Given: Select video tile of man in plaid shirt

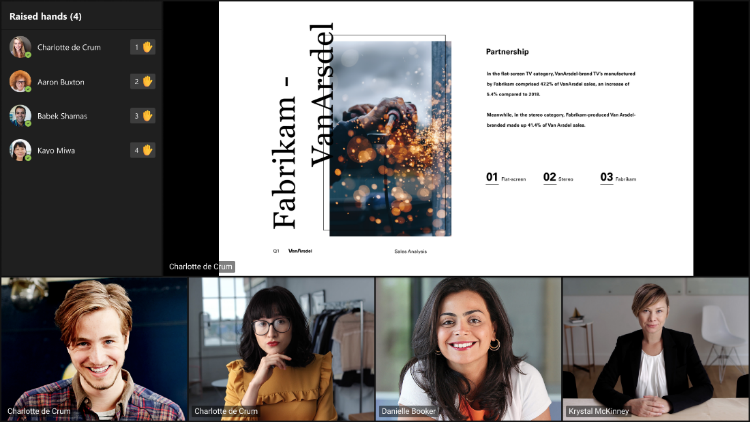Looking at the screenshot, I should point(94,349).
